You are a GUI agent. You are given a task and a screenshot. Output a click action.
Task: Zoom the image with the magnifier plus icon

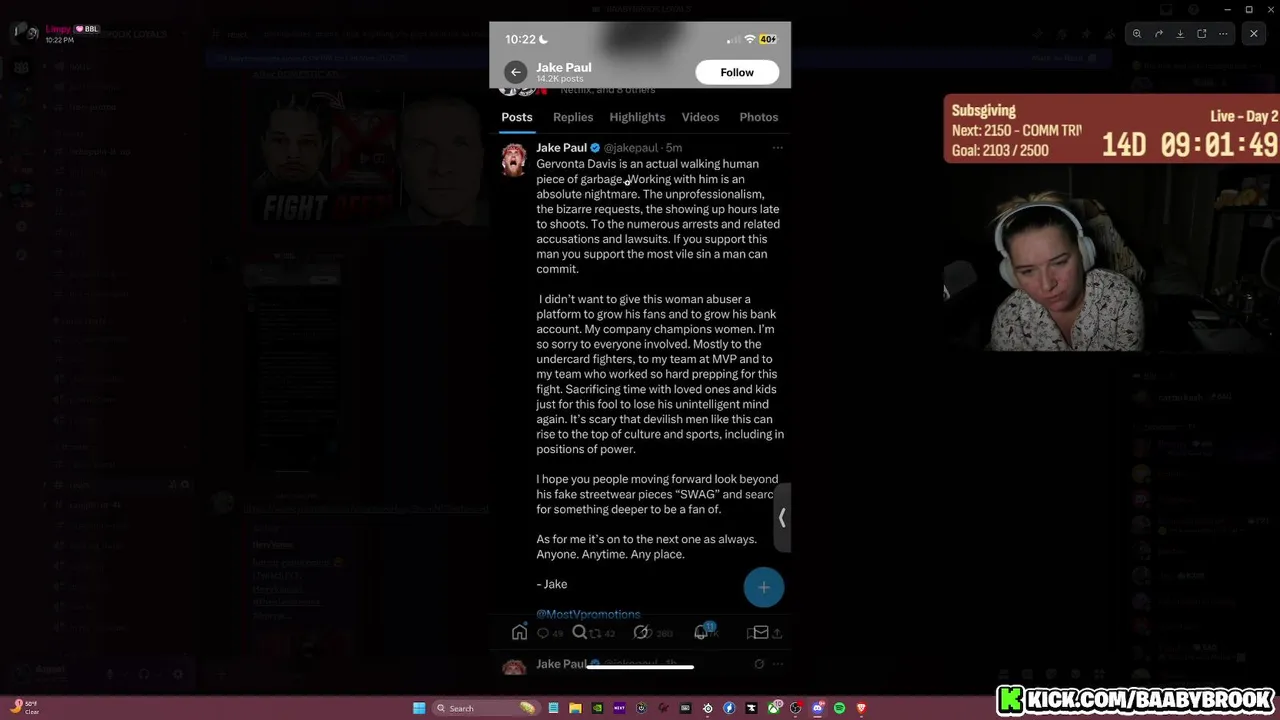[1137, 34]
